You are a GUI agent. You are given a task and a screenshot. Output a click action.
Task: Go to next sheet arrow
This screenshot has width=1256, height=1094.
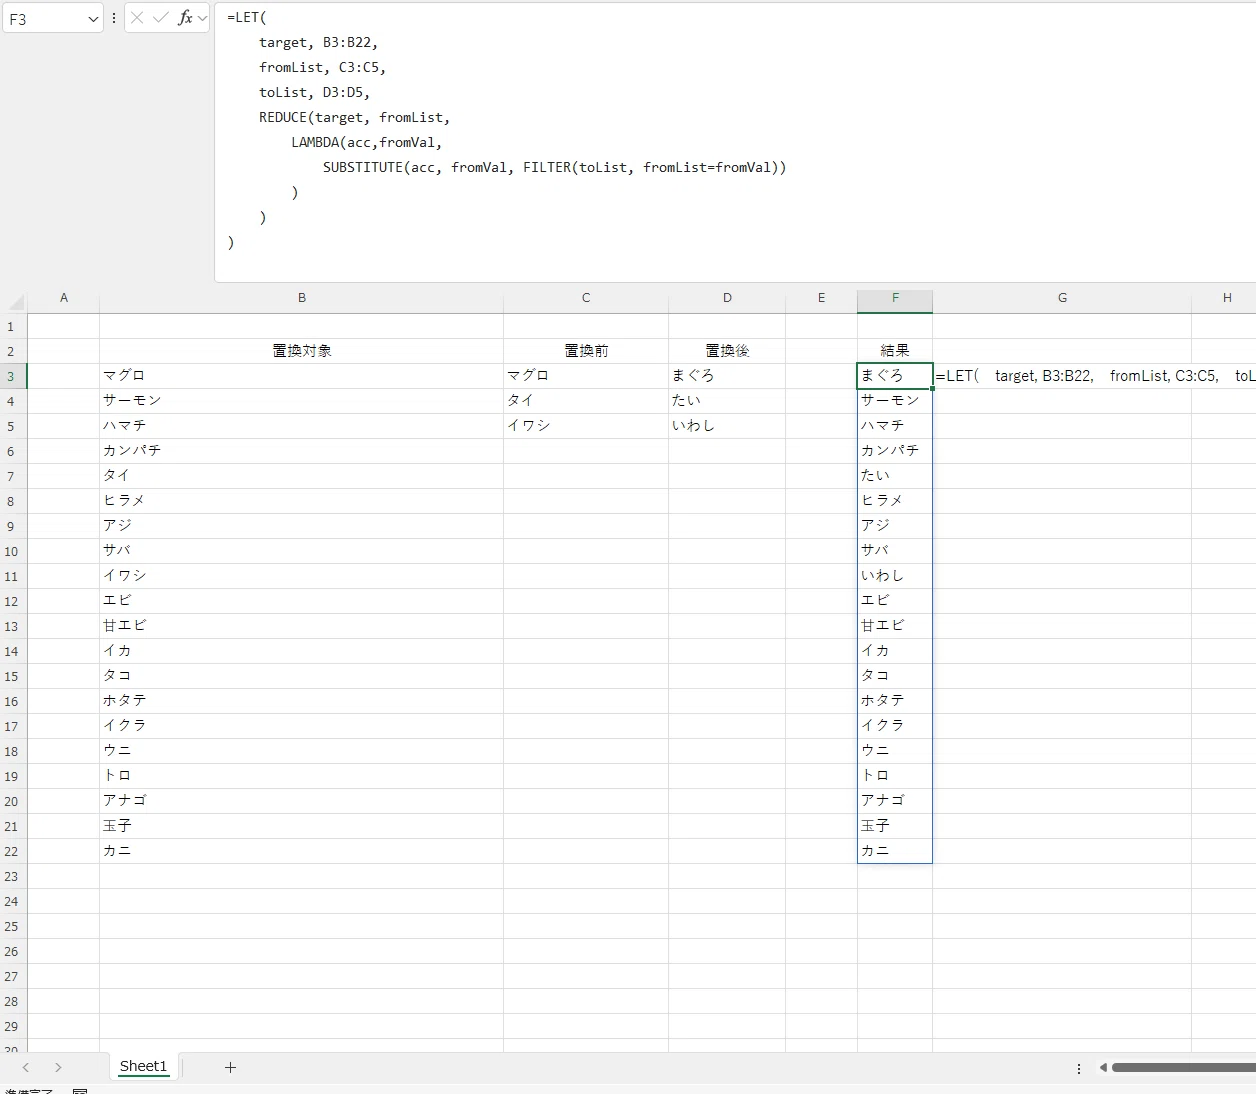point(58,1067)
